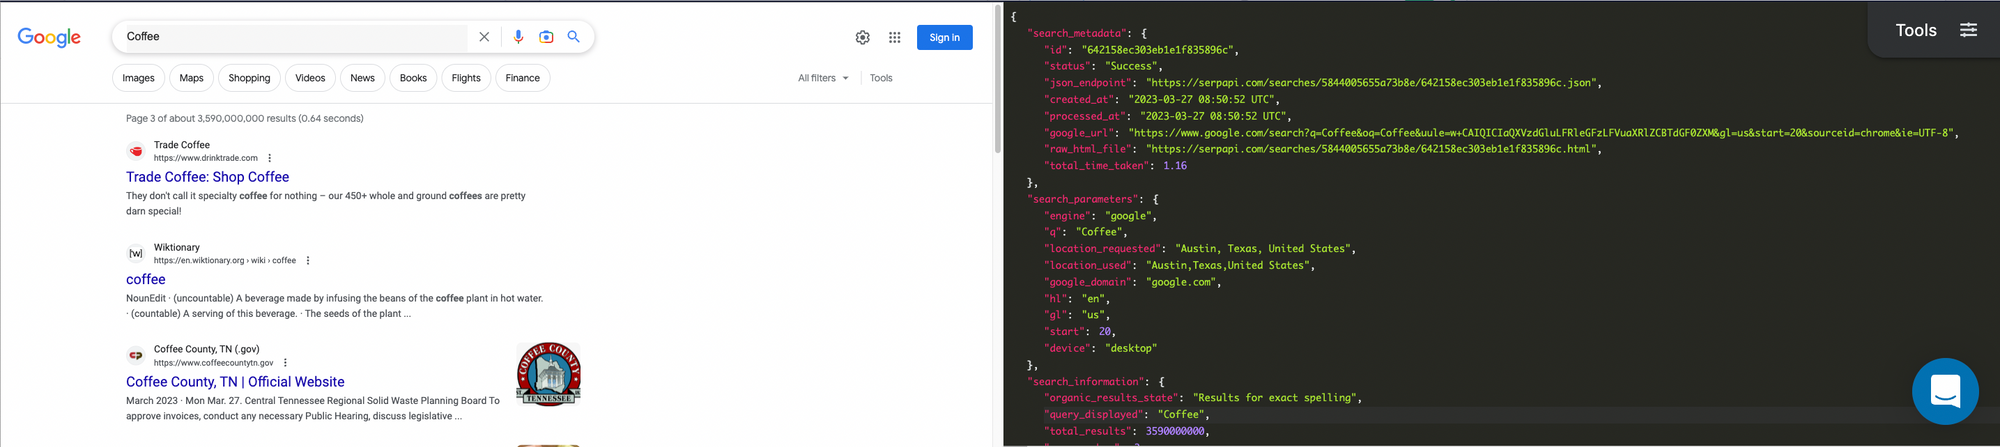This screenshot has width=2000, height=447.
Task: Select the Videos filter tab
Action: (x=310, y=78)
